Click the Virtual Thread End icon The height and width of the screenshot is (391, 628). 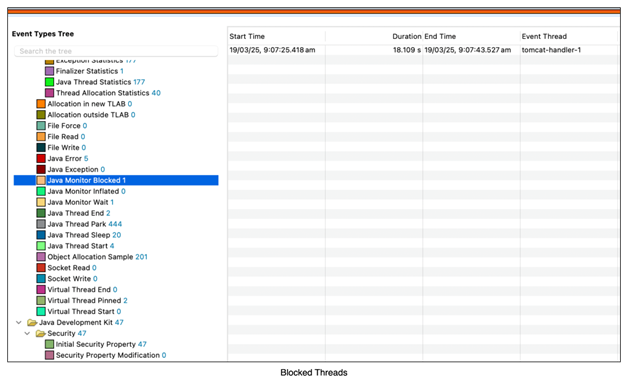point(41,290)
